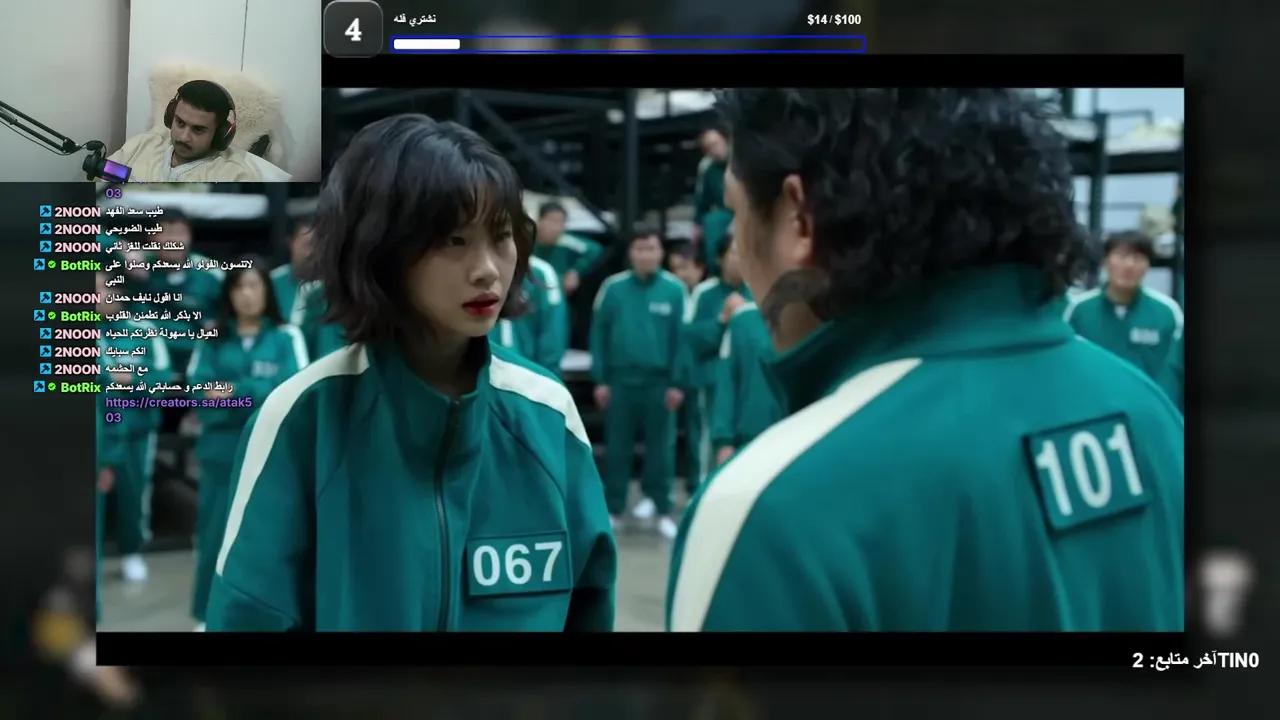The height and width of the screenshot is (720, 1280).
Task: Click 2NOON username beside 'انا اقول نايف حمدان'
Action: click(77, 298)
